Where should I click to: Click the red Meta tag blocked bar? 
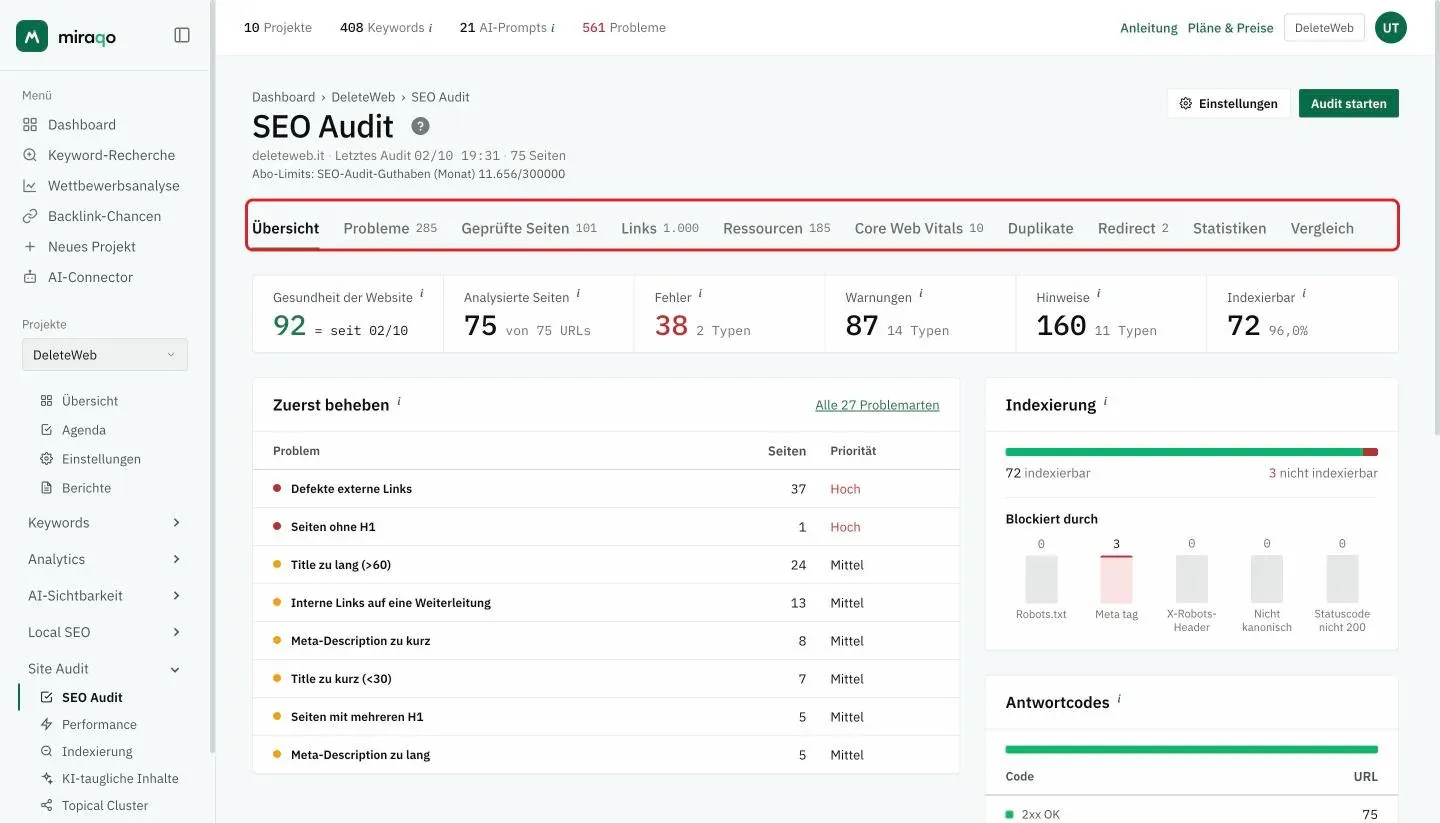click(1116, 579)
